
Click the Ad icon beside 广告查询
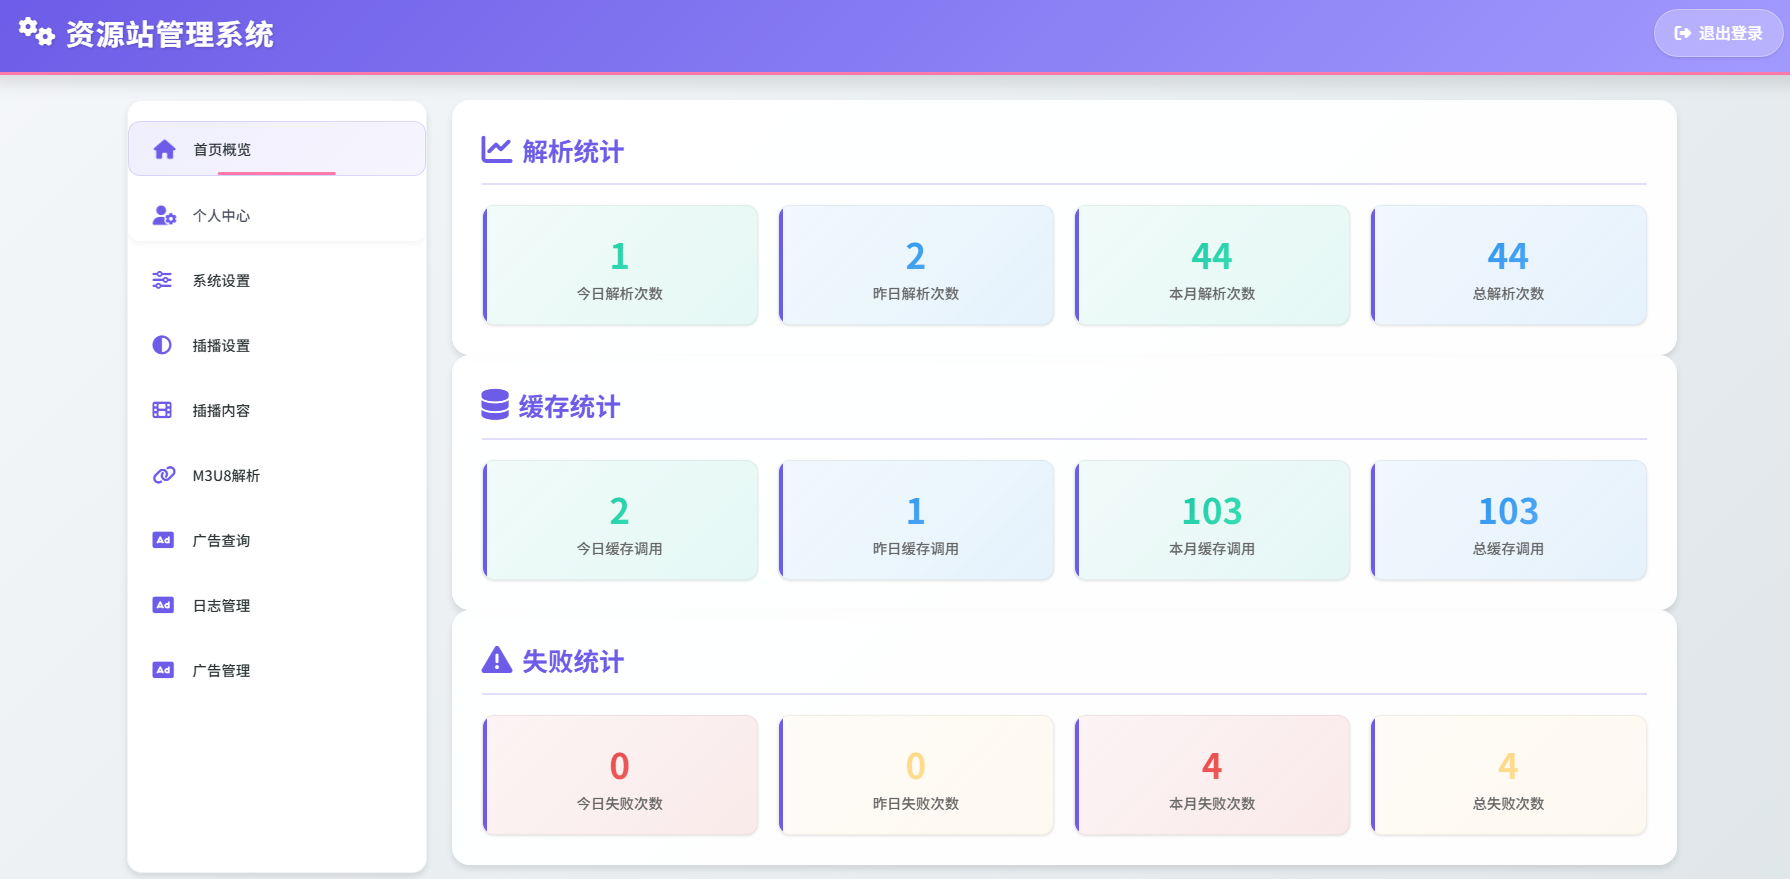click(x=163, y=540)
